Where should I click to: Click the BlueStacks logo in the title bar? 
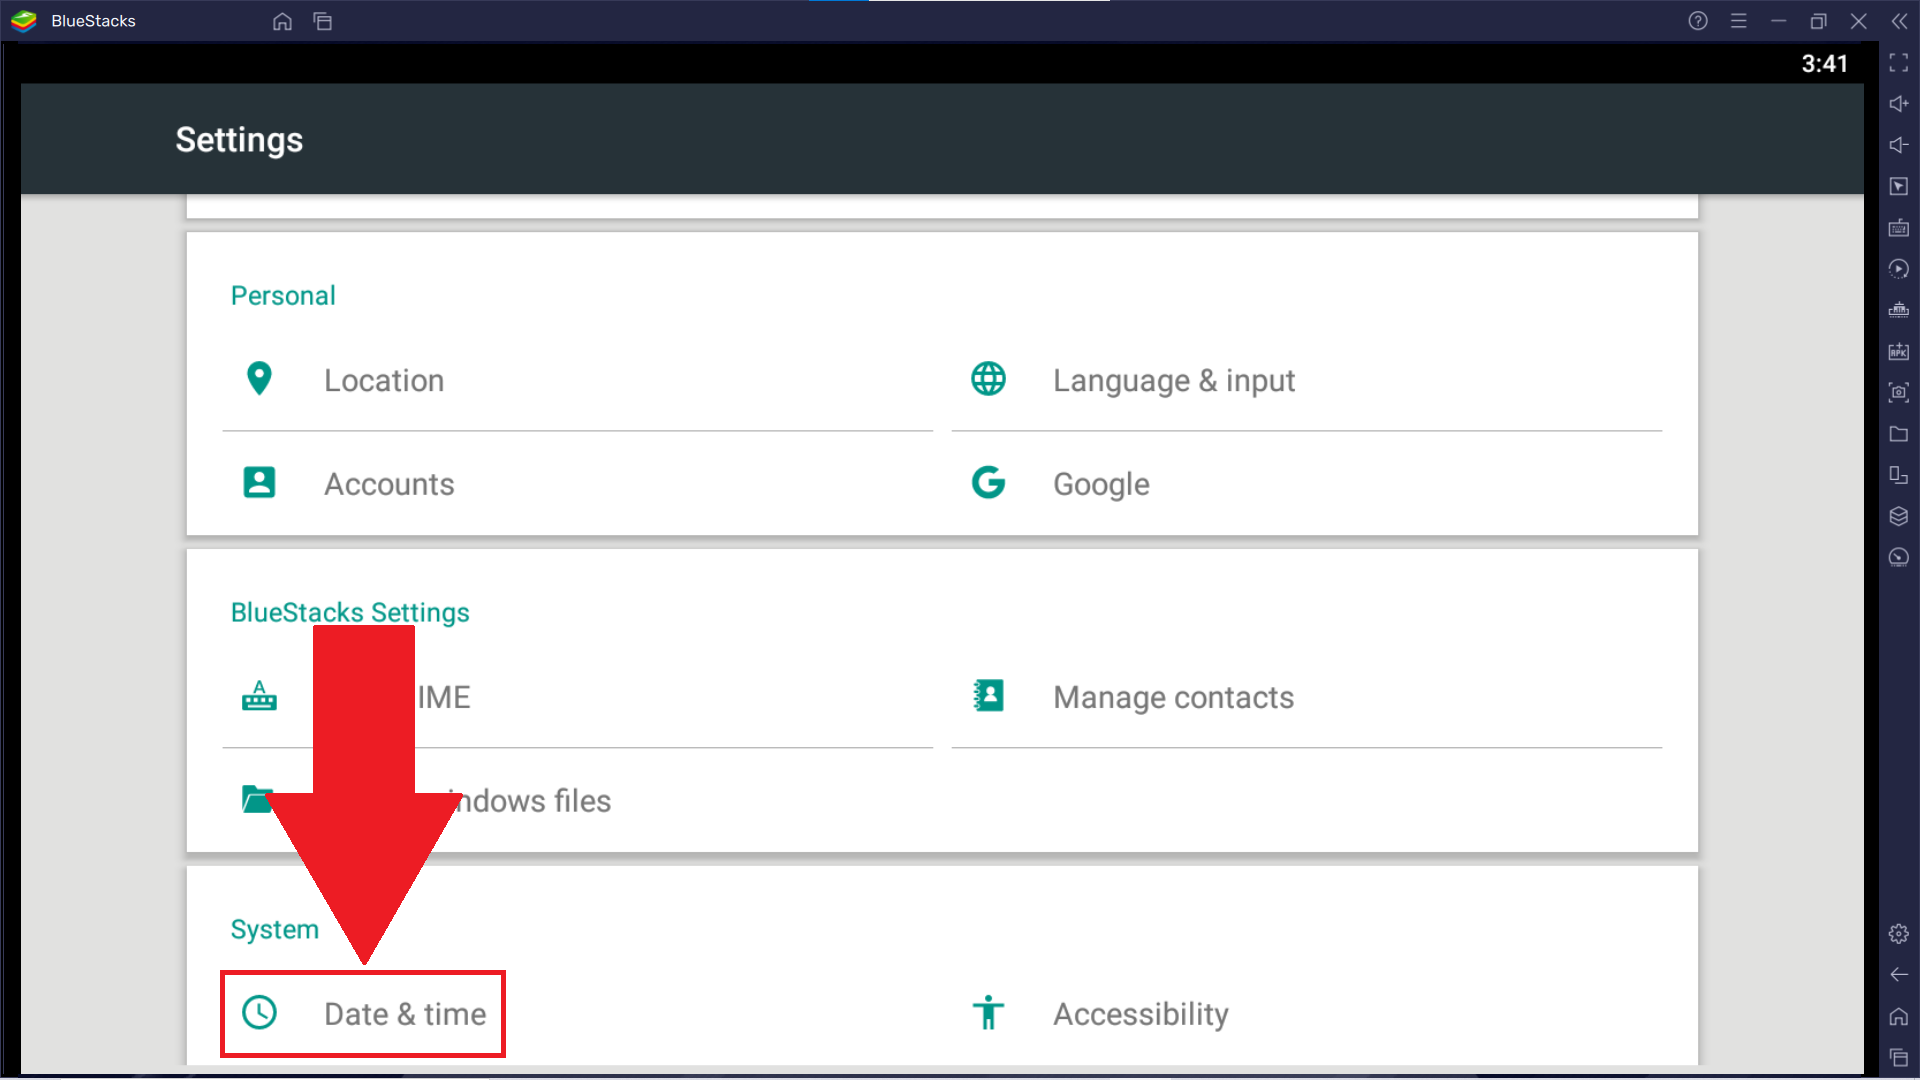pyautogui.click(x=24, y=21)
